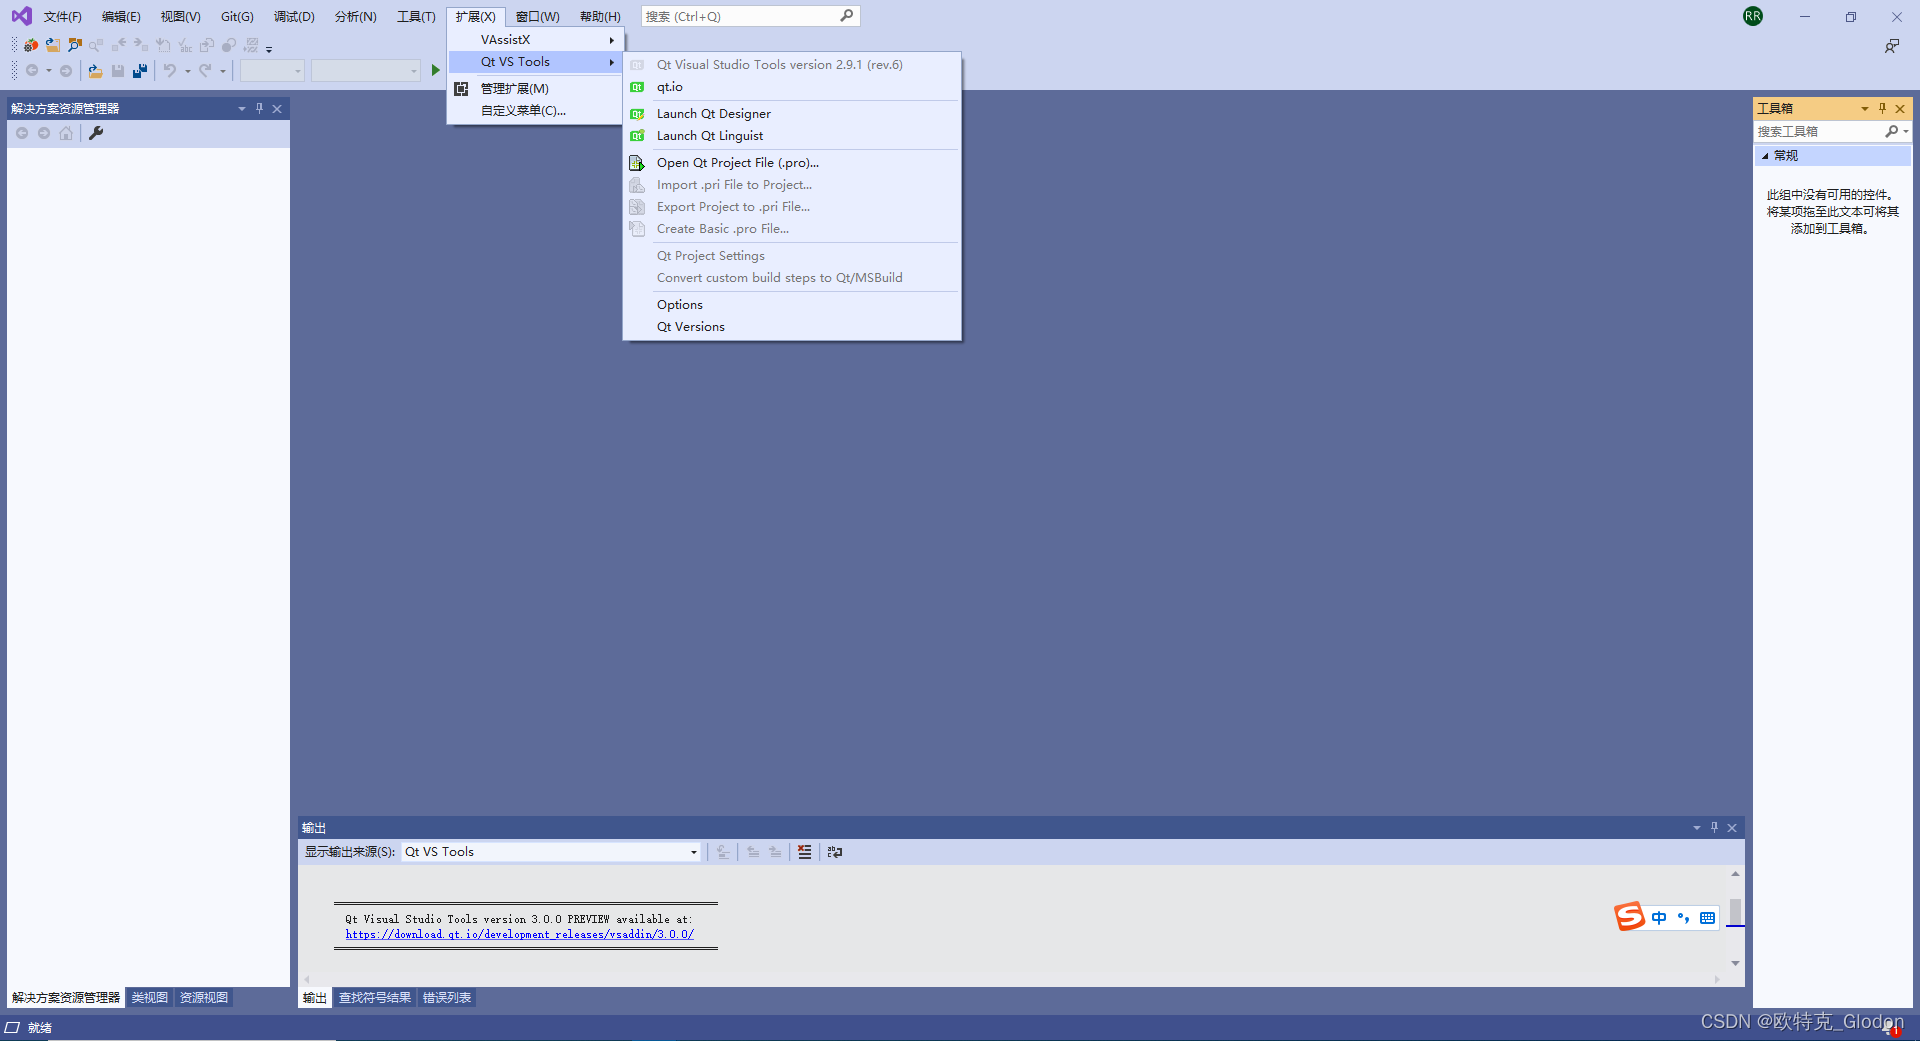This screenshot has width=1920, height=1041.
Task: Open Solution Explorer window position dropdown
Action: [241, 108]
